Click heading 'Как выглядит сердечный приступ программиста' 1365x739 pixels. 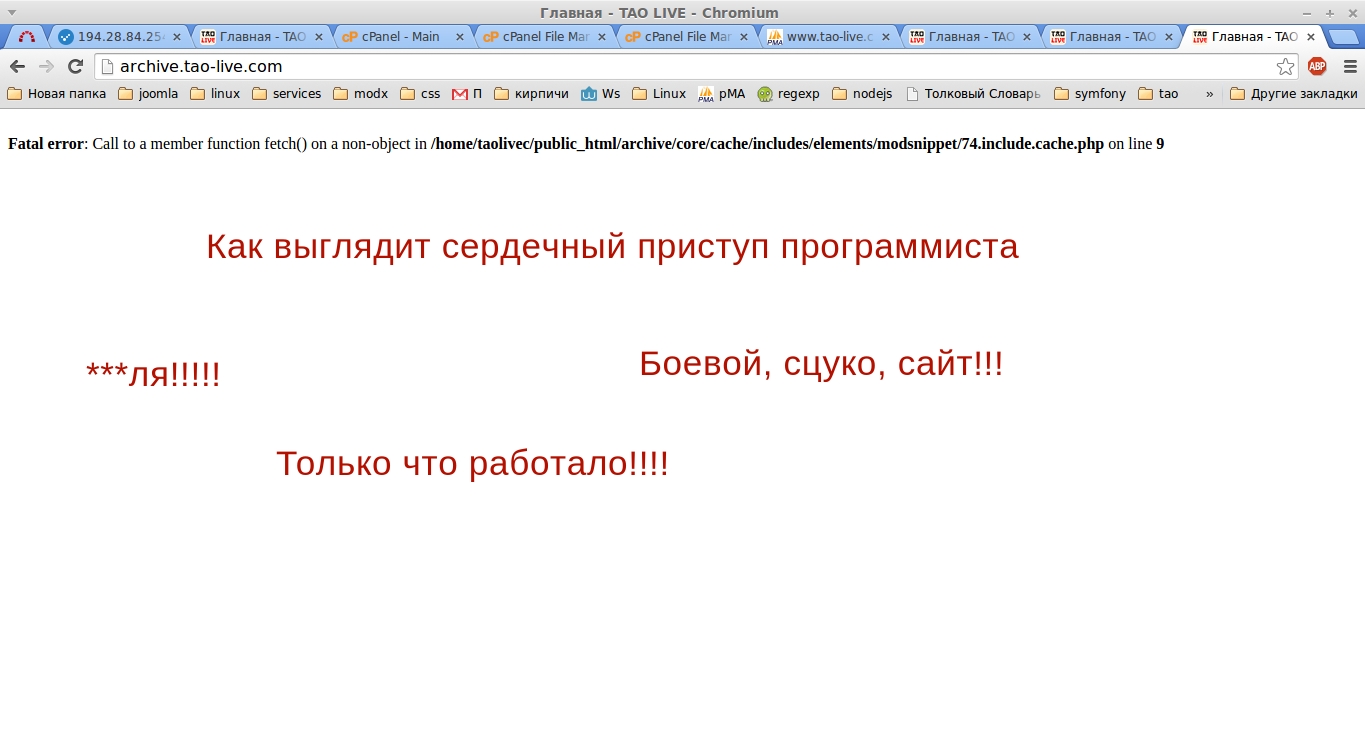[612, 247]
